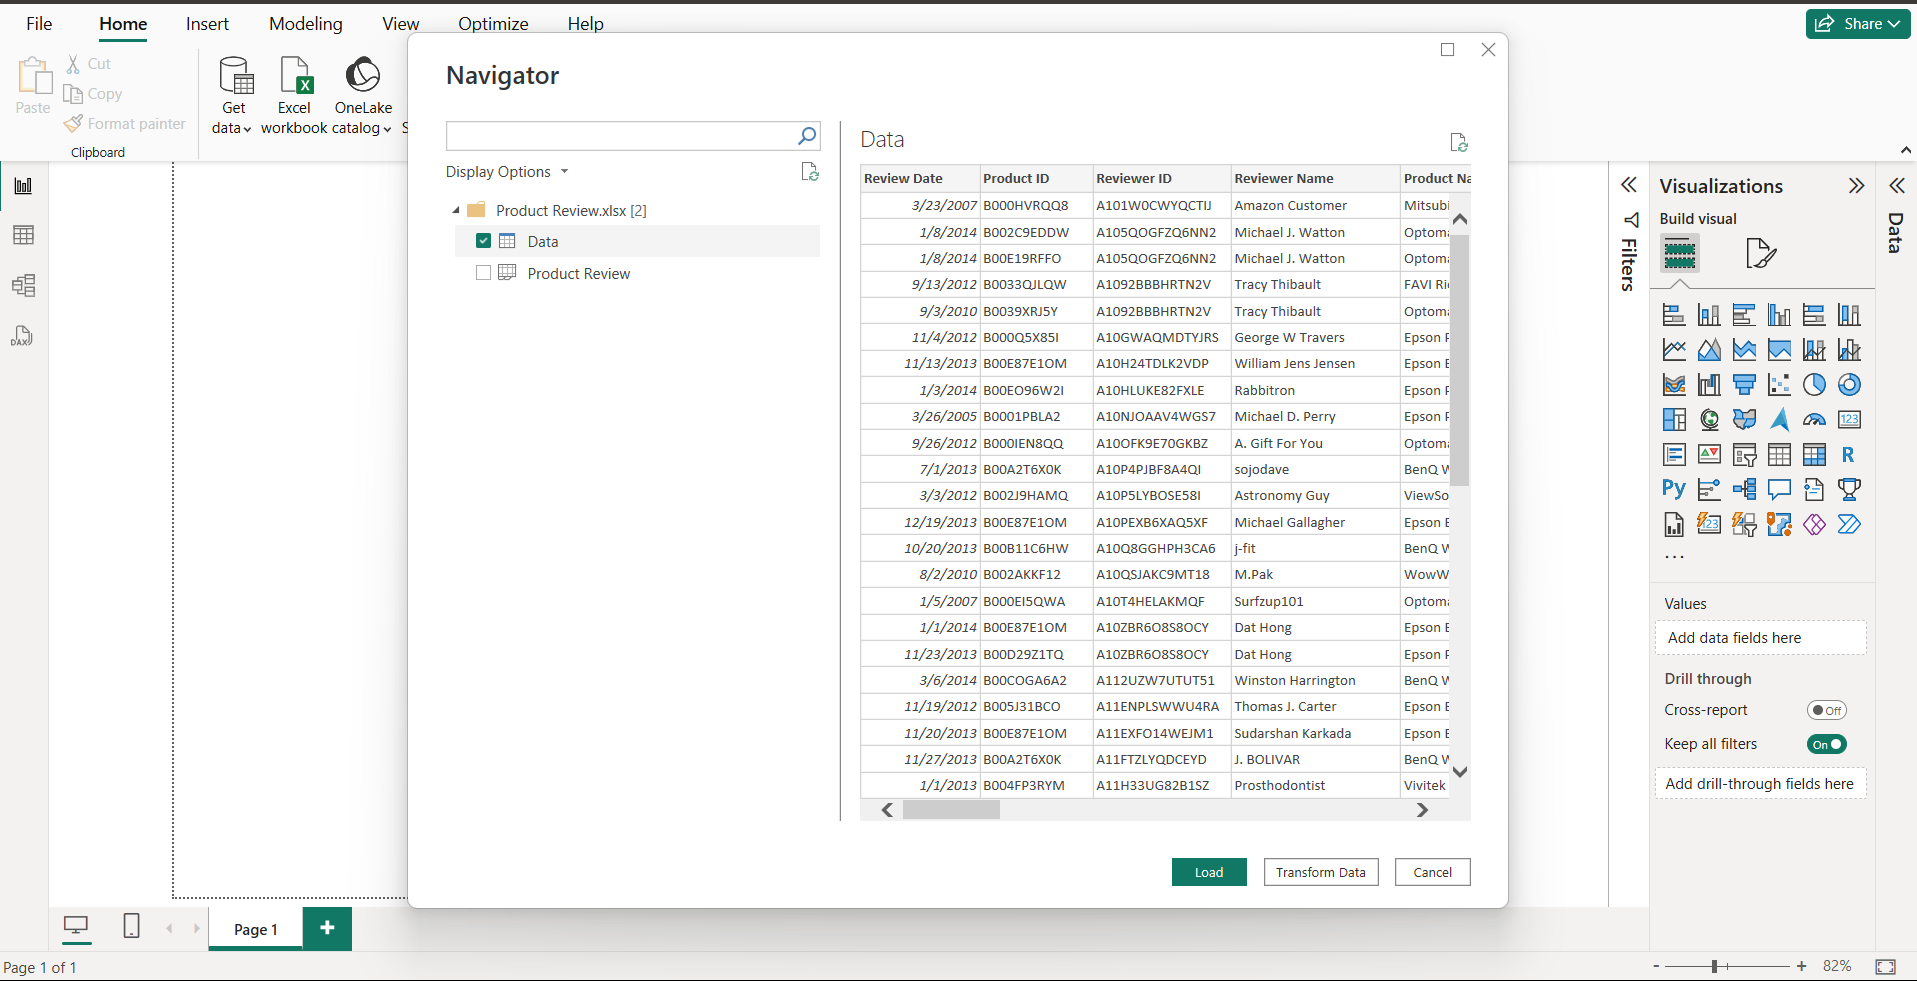
Task: Click the search magnifier in Navigator
Action: point(807,136)
